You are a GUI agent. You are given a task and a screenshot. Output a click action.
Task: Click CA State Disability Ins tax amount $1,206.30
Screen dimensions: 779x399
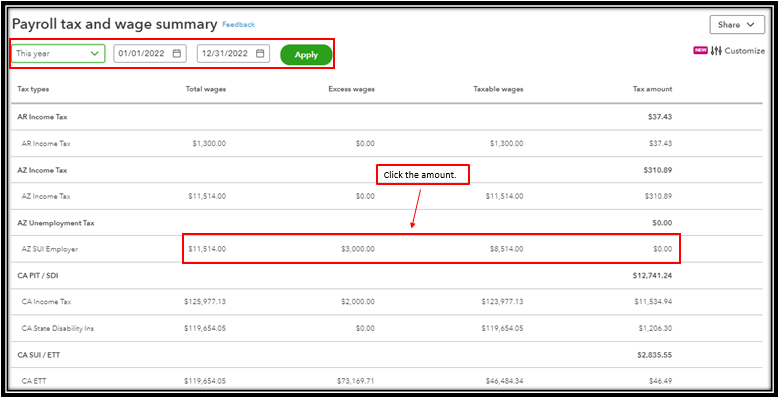655,328
